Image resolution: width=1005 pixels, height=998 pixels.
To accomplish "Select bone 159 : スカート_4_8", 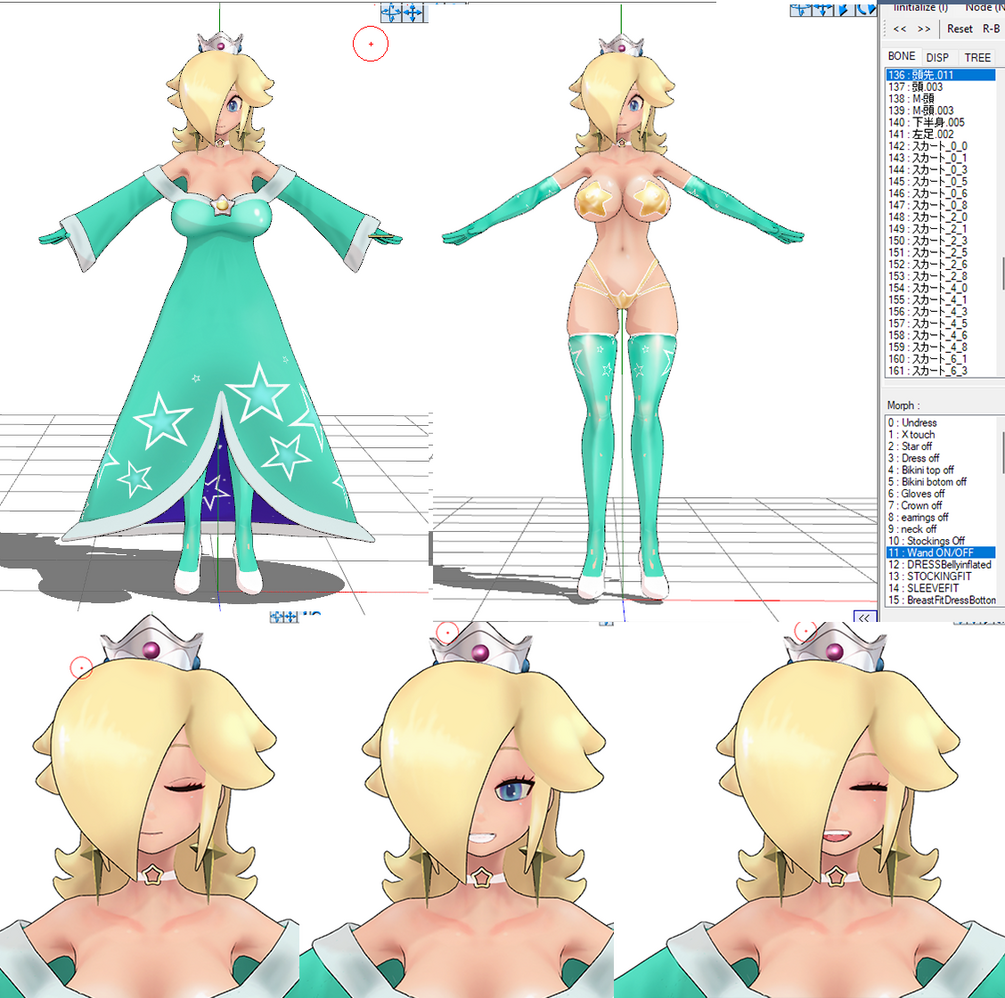I will click(940, 347).
